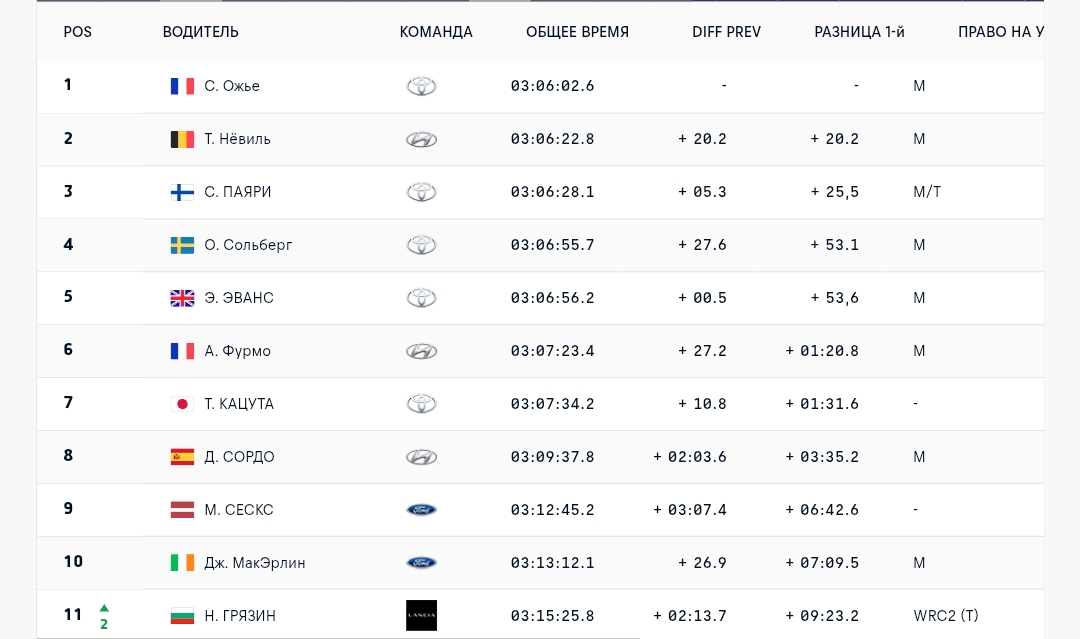The height and width of the screenshot is (639, 1080).
Task: Sort by the POS column header
Action: [x=77, y=32]
